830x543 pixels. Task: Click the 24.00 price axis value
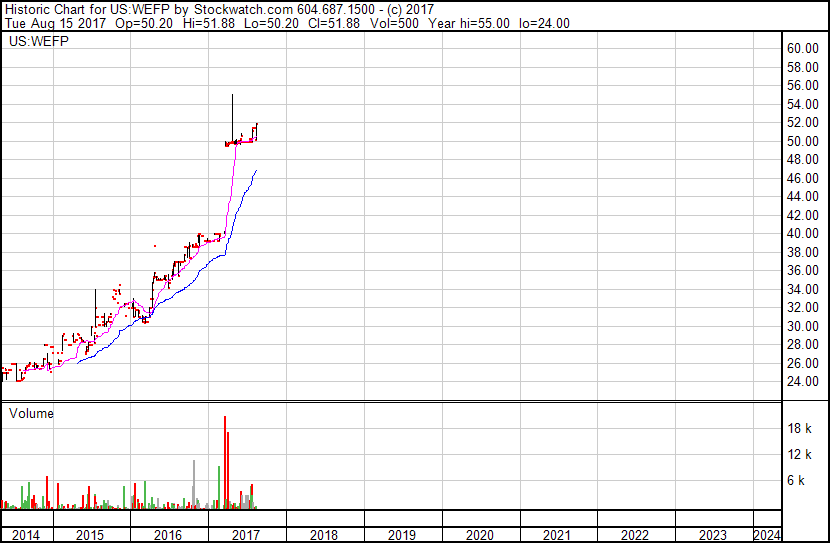(802, 382)
